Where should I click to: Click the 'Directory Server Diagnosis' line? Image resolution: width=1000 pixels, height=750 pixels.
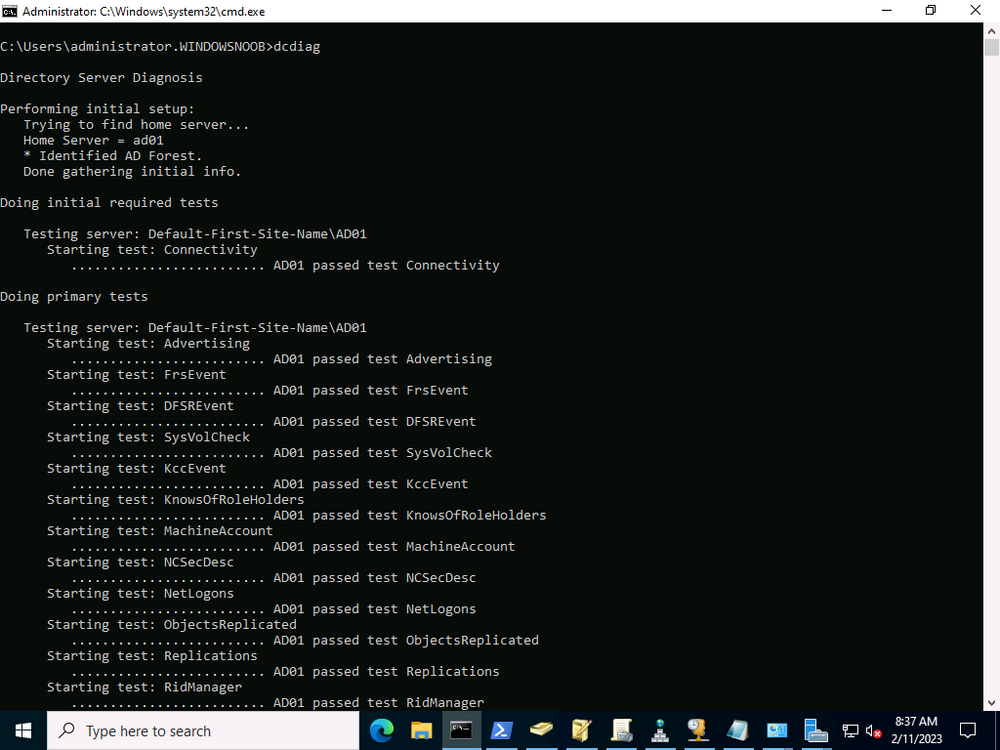[101, 78]
